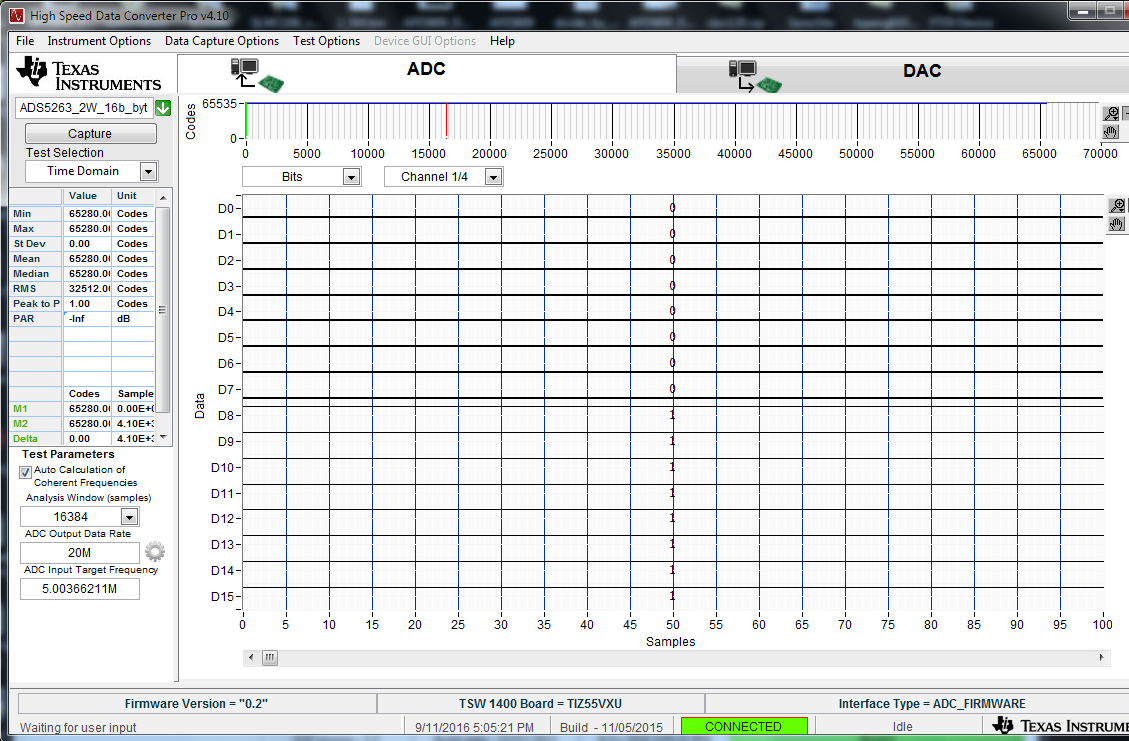This screenshot has width=1129, height=741.
Task: Click the application icon in title bar
Action: point(17,14)
